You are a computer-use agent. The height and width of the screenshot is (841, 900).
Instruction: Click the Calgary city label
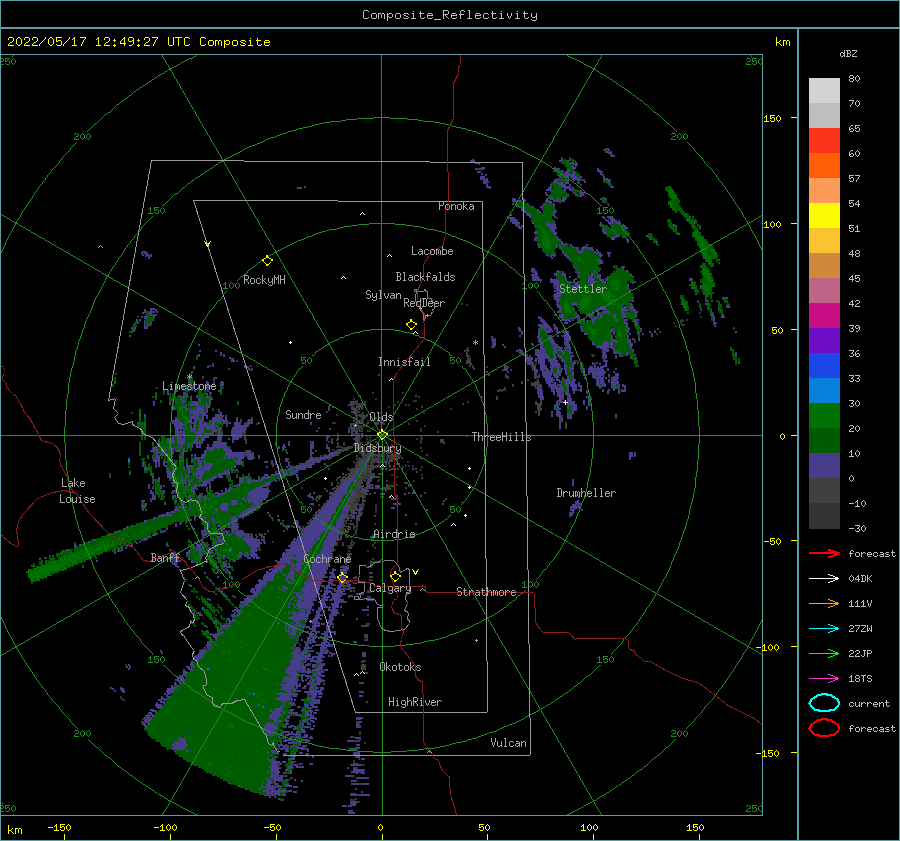pos(390,588)
